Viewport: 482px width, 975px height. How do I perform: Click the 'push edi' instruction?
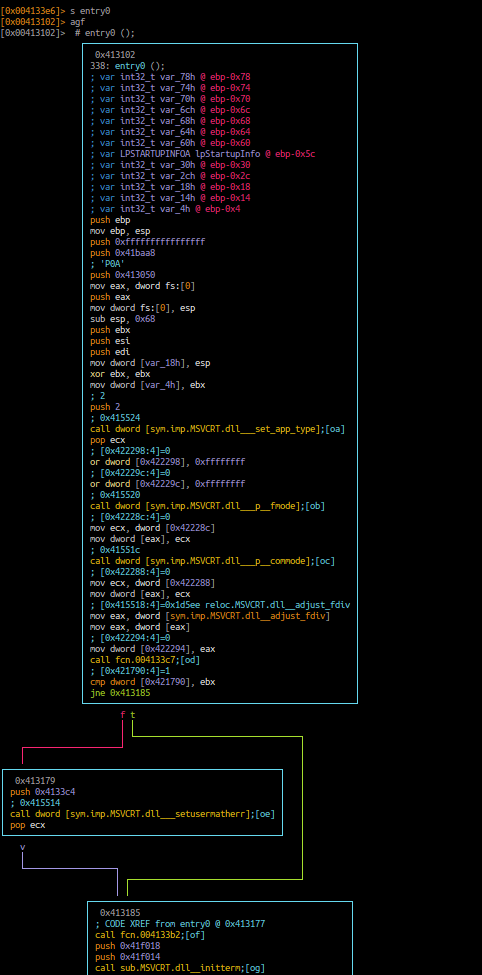click(x=110, y=352)
